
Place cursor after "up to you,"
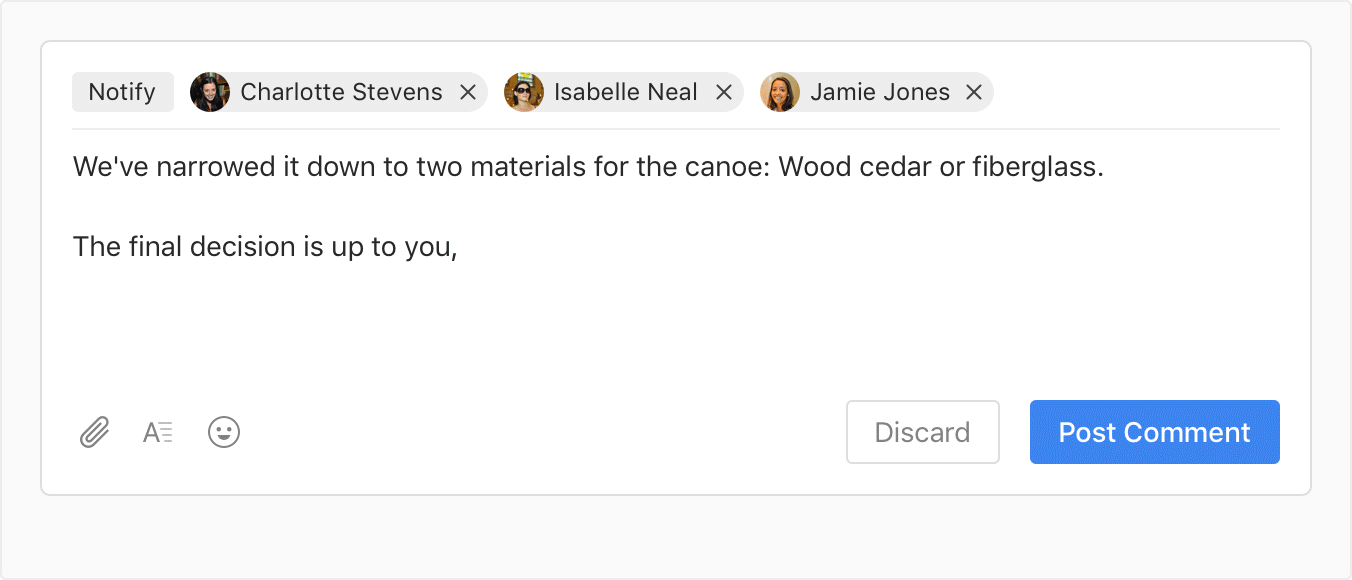(x=460, y=247)
